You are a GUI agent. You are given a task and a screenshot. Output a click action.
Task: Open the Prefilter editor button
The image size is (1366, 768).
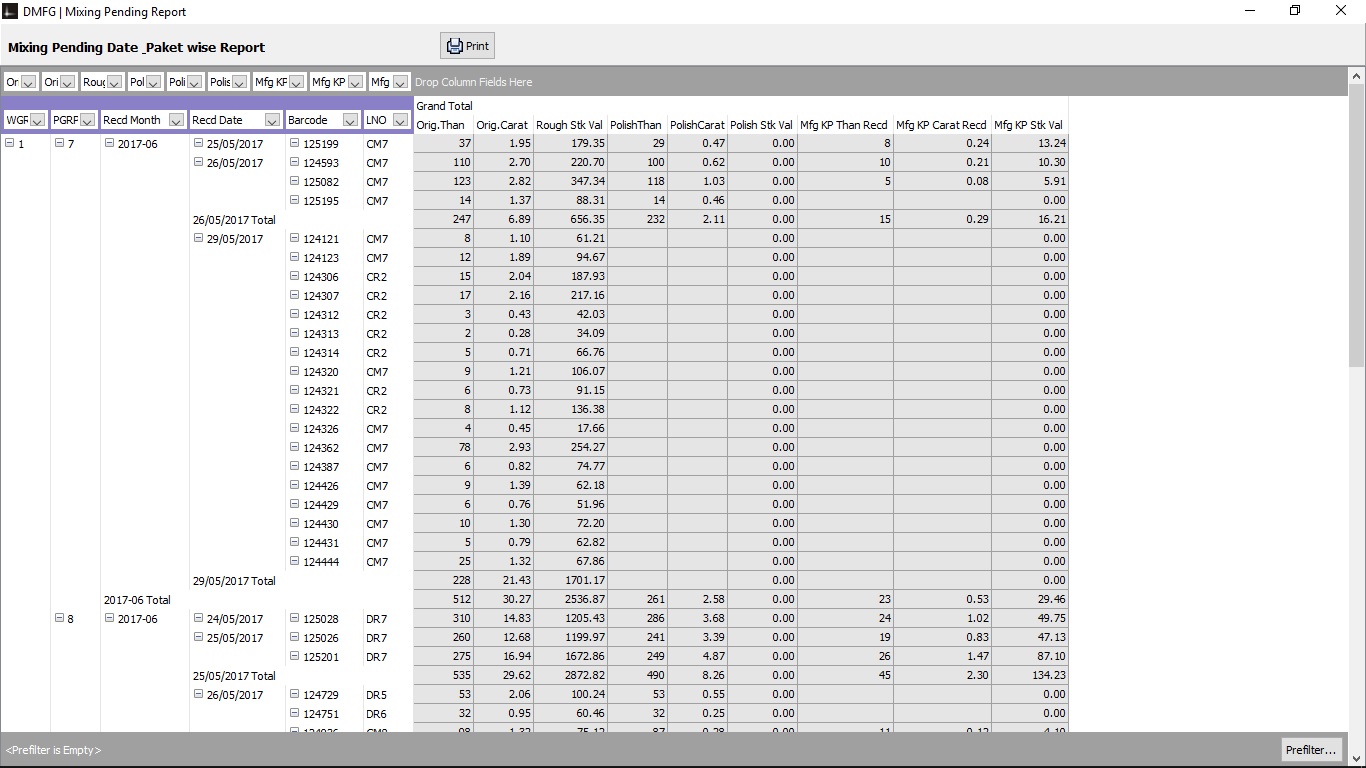pos(1311,750)
